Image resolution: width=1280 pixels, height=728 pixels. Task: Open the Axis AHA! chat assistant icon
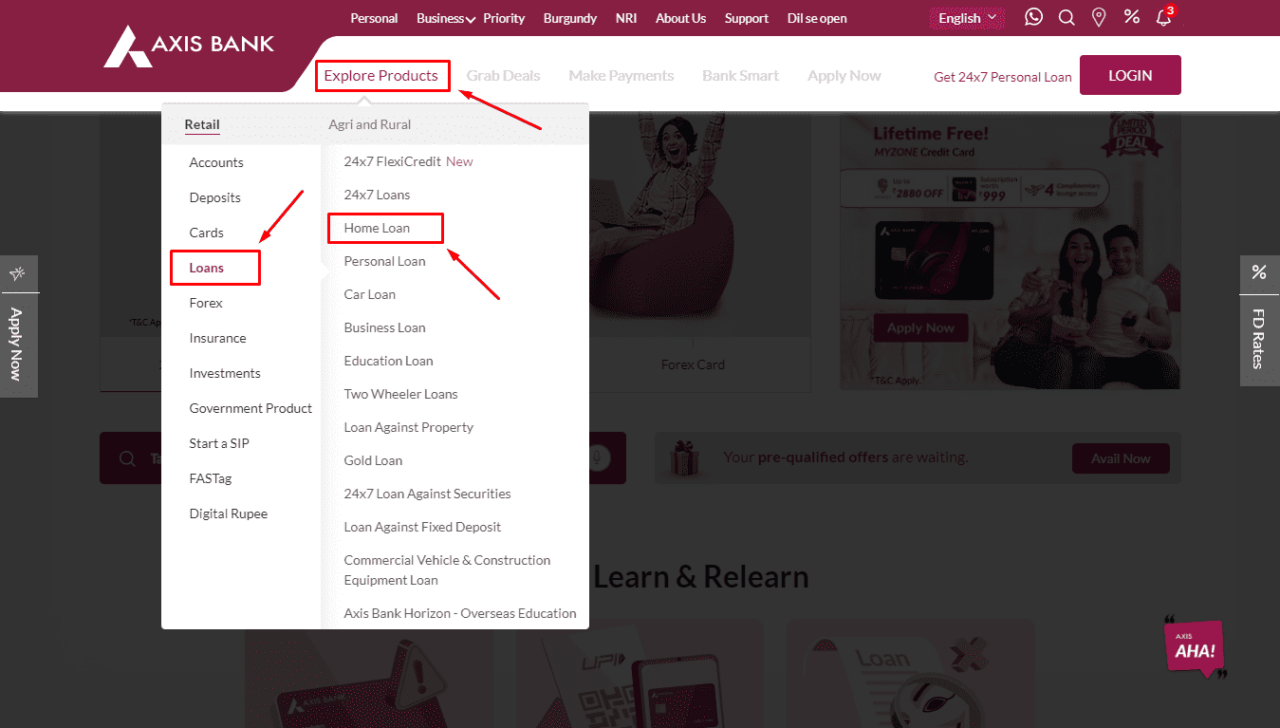tap(1195, 648)
